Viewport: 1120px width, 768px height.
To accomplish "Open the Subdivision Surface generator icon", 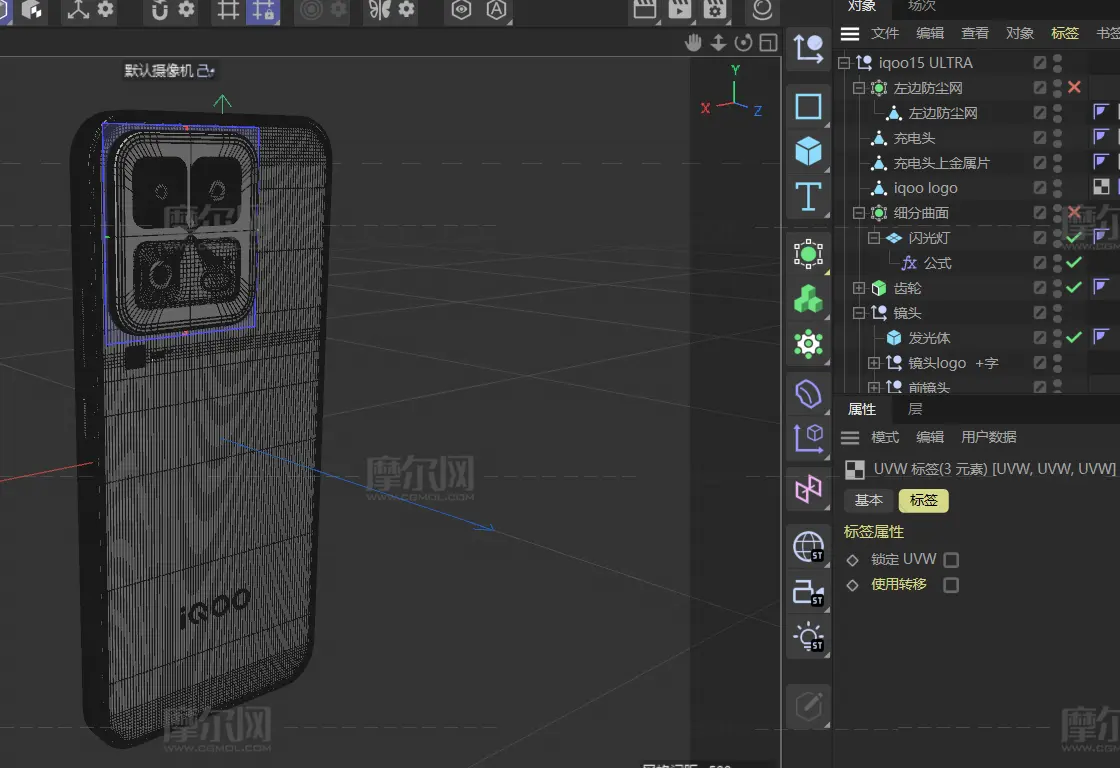I will [x=808, y=254].
